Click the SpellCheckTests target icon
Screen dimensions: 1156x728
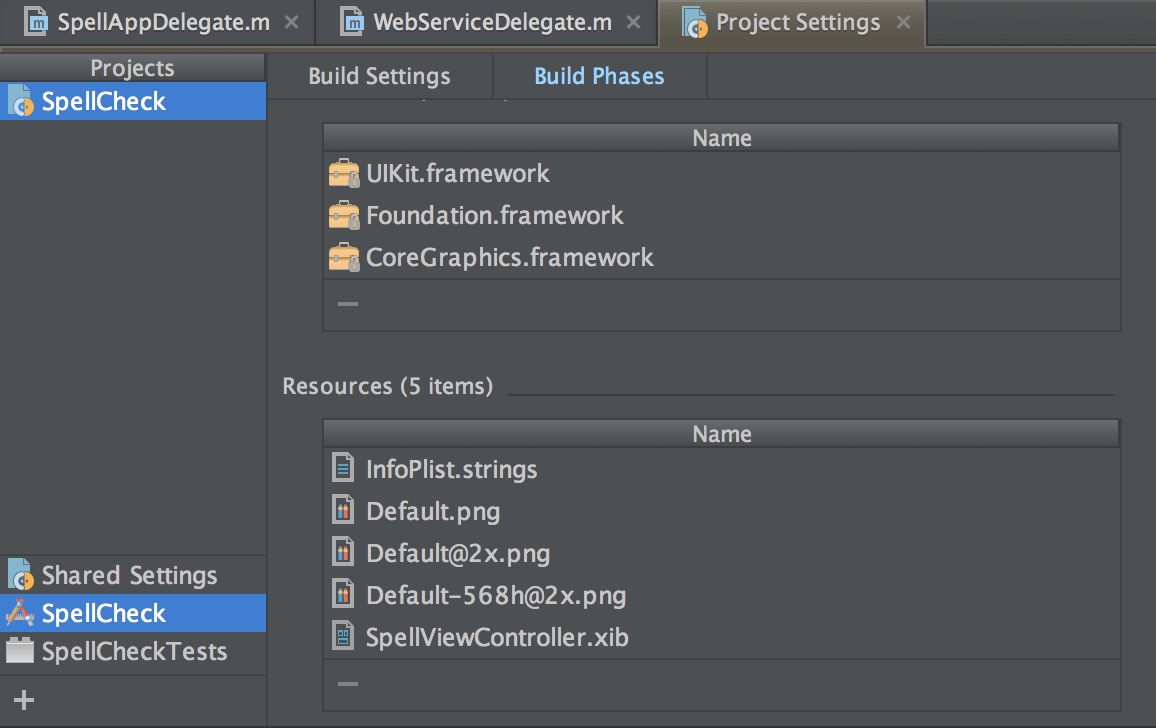click(x=22, y=651)
